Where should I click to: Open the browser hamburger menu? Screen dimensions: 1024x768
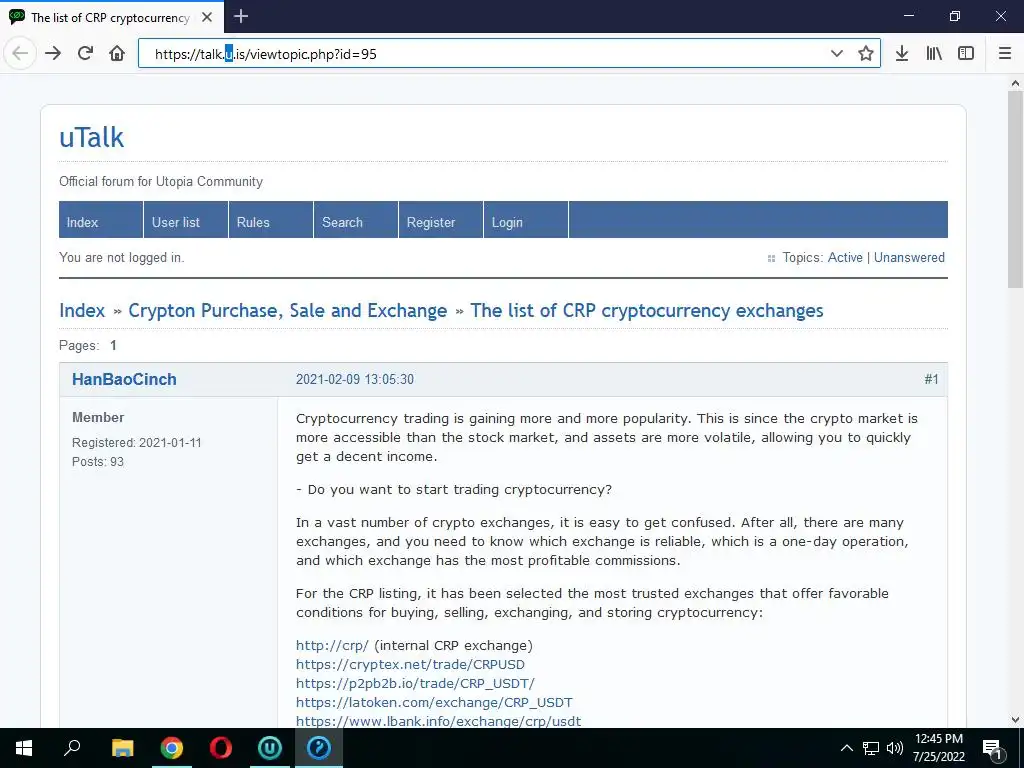1005,54
